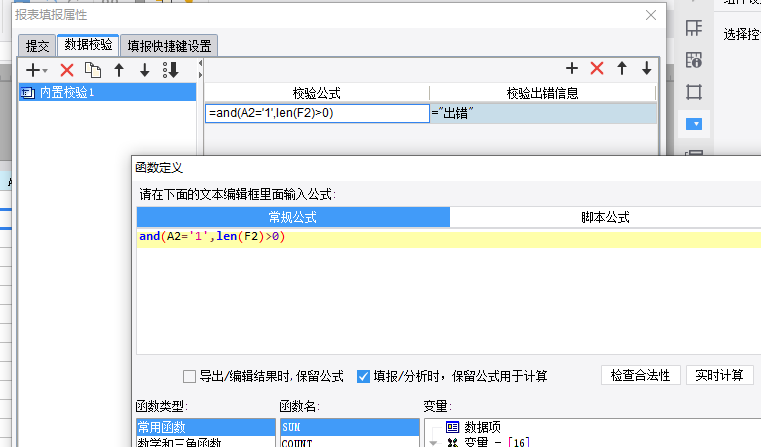Image resolution: width=761 pixels, height=447 pixels.
Task: Move the validation item down in the list
Action: pos(145,70)
